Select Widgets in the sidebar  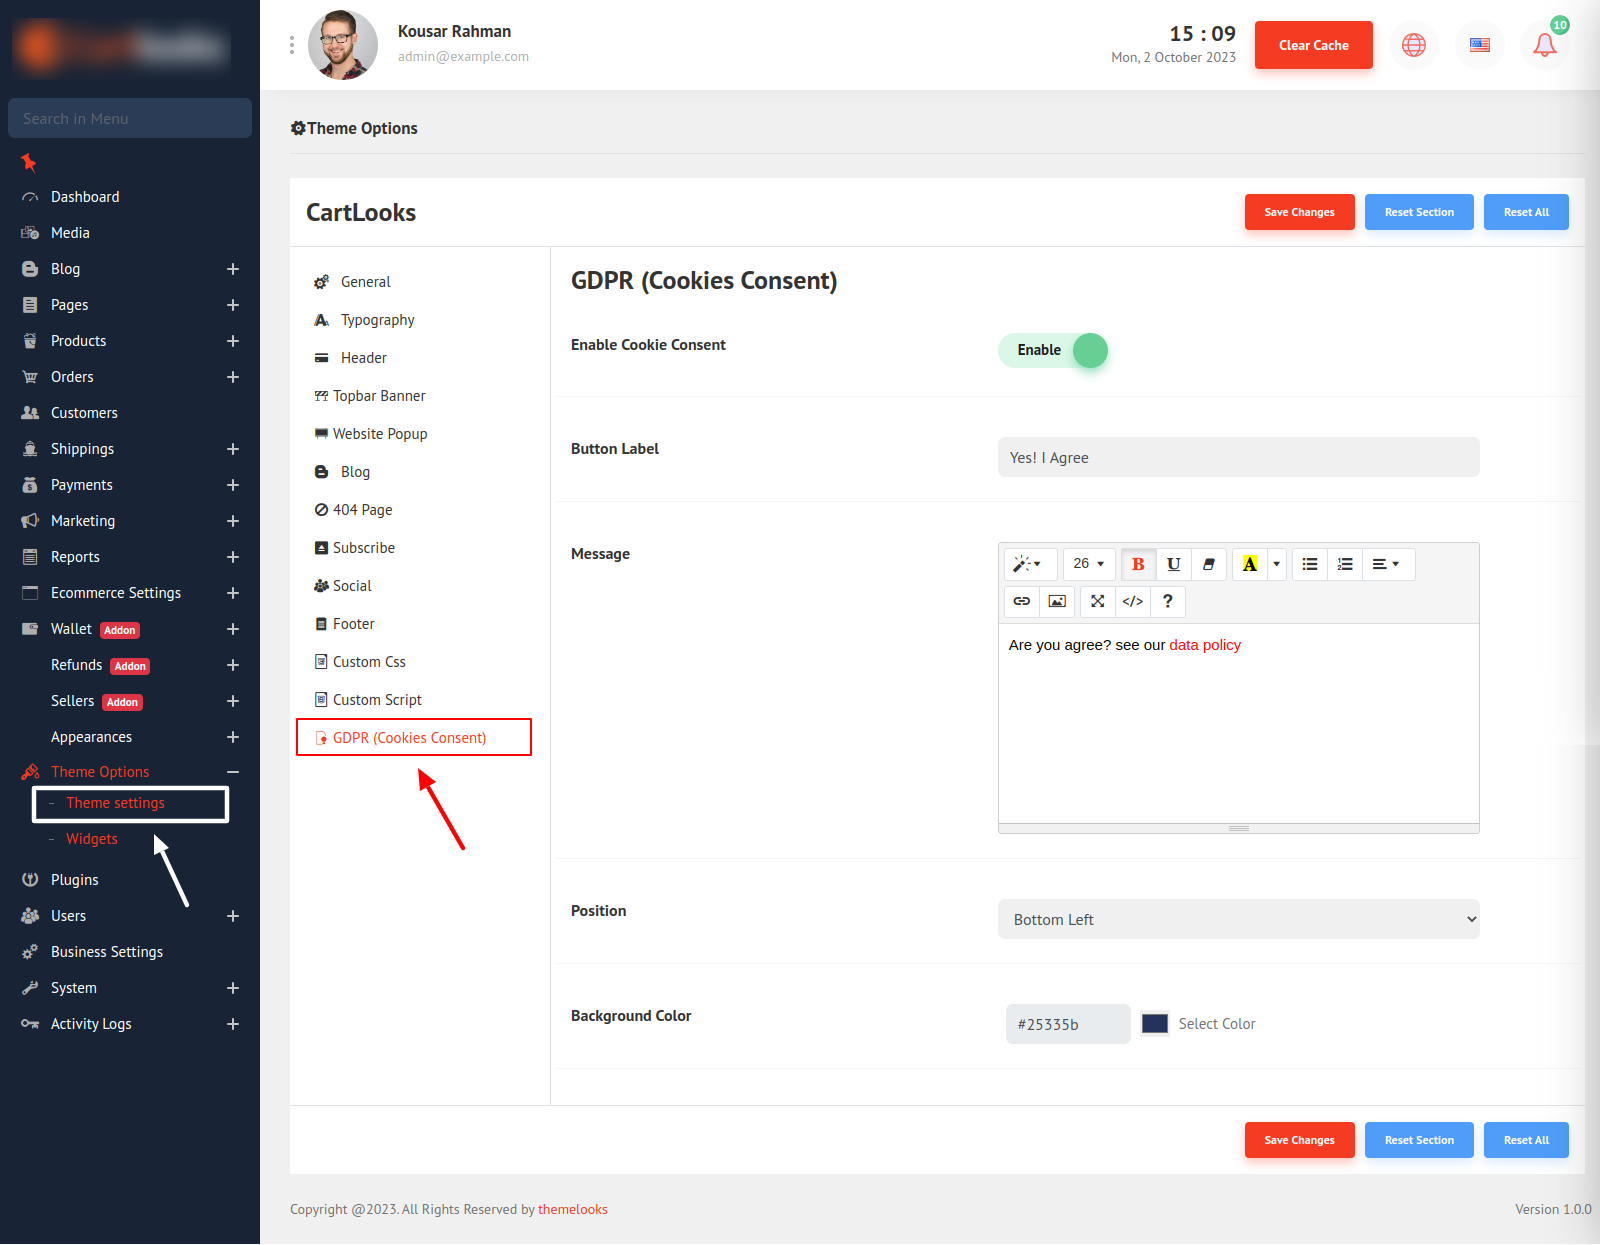92,839
